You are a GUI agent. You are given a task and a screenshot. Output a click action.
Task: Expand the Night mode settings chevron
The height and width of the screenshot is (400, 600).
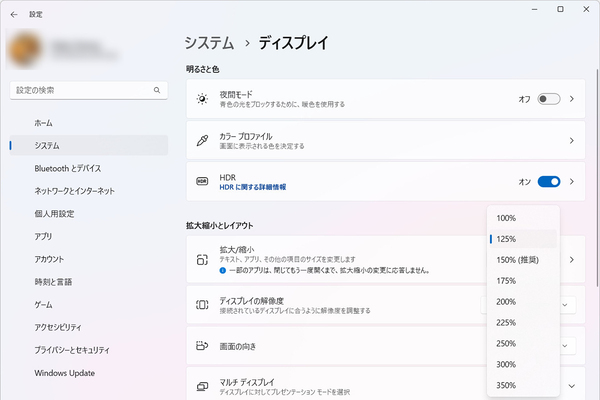coord(572,99)
